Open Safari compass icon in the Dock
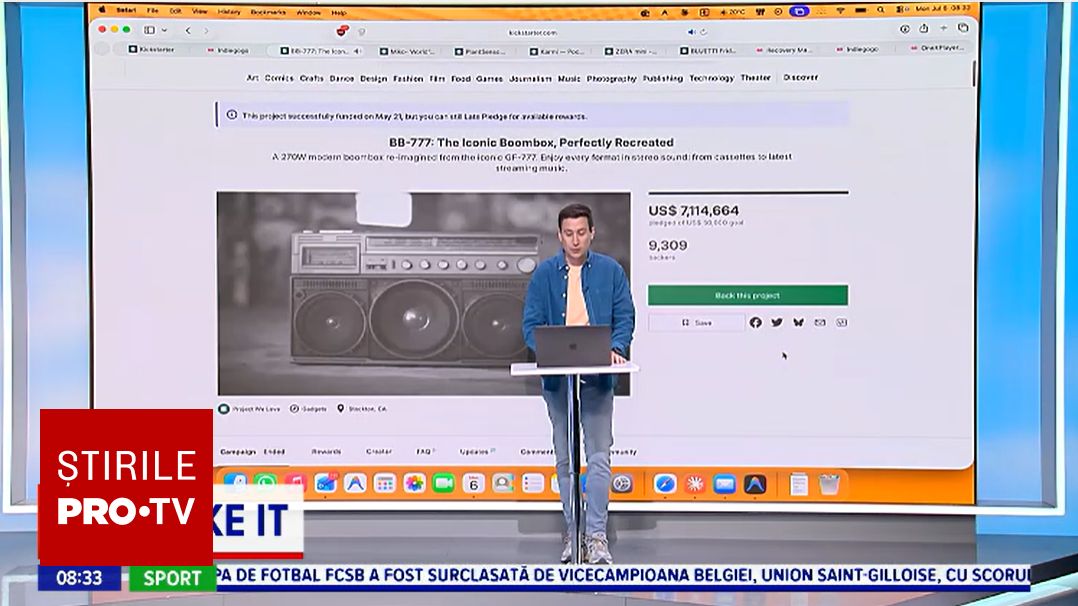1078x606 pixels. pyautogui.click(x=665, y=484)
